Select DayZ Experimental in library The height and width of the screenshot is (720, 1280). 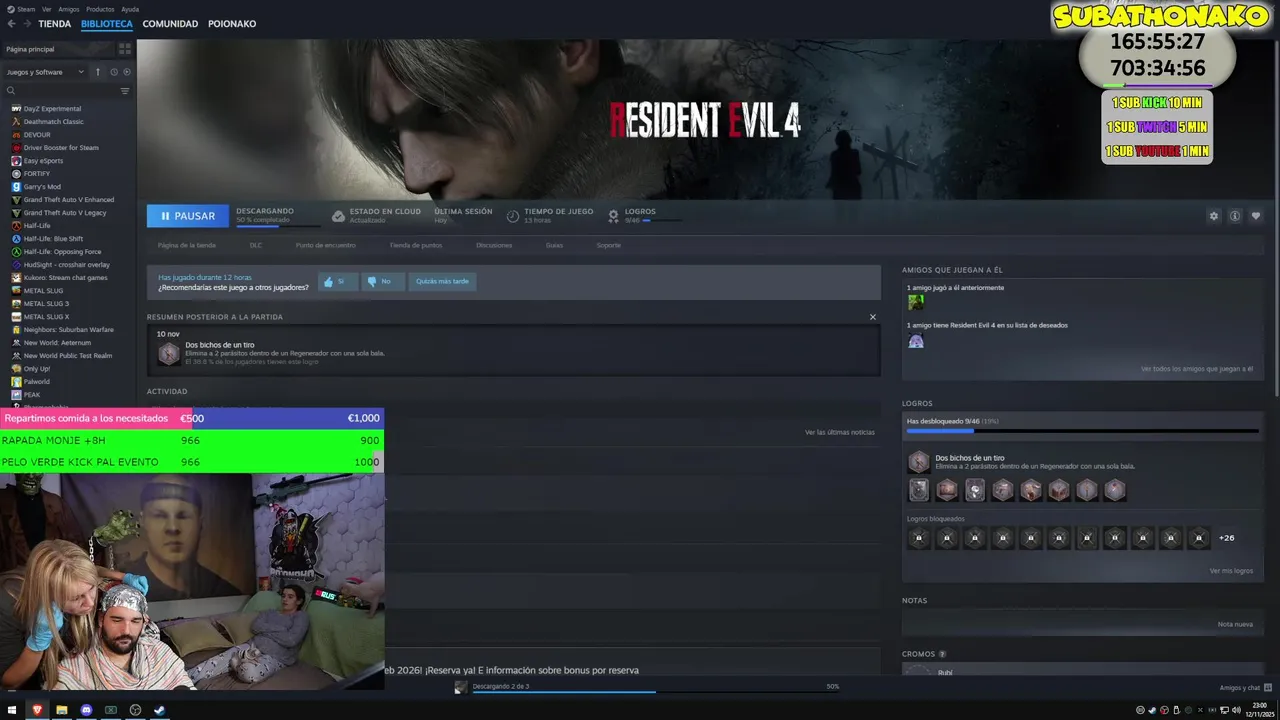[52, 109]
